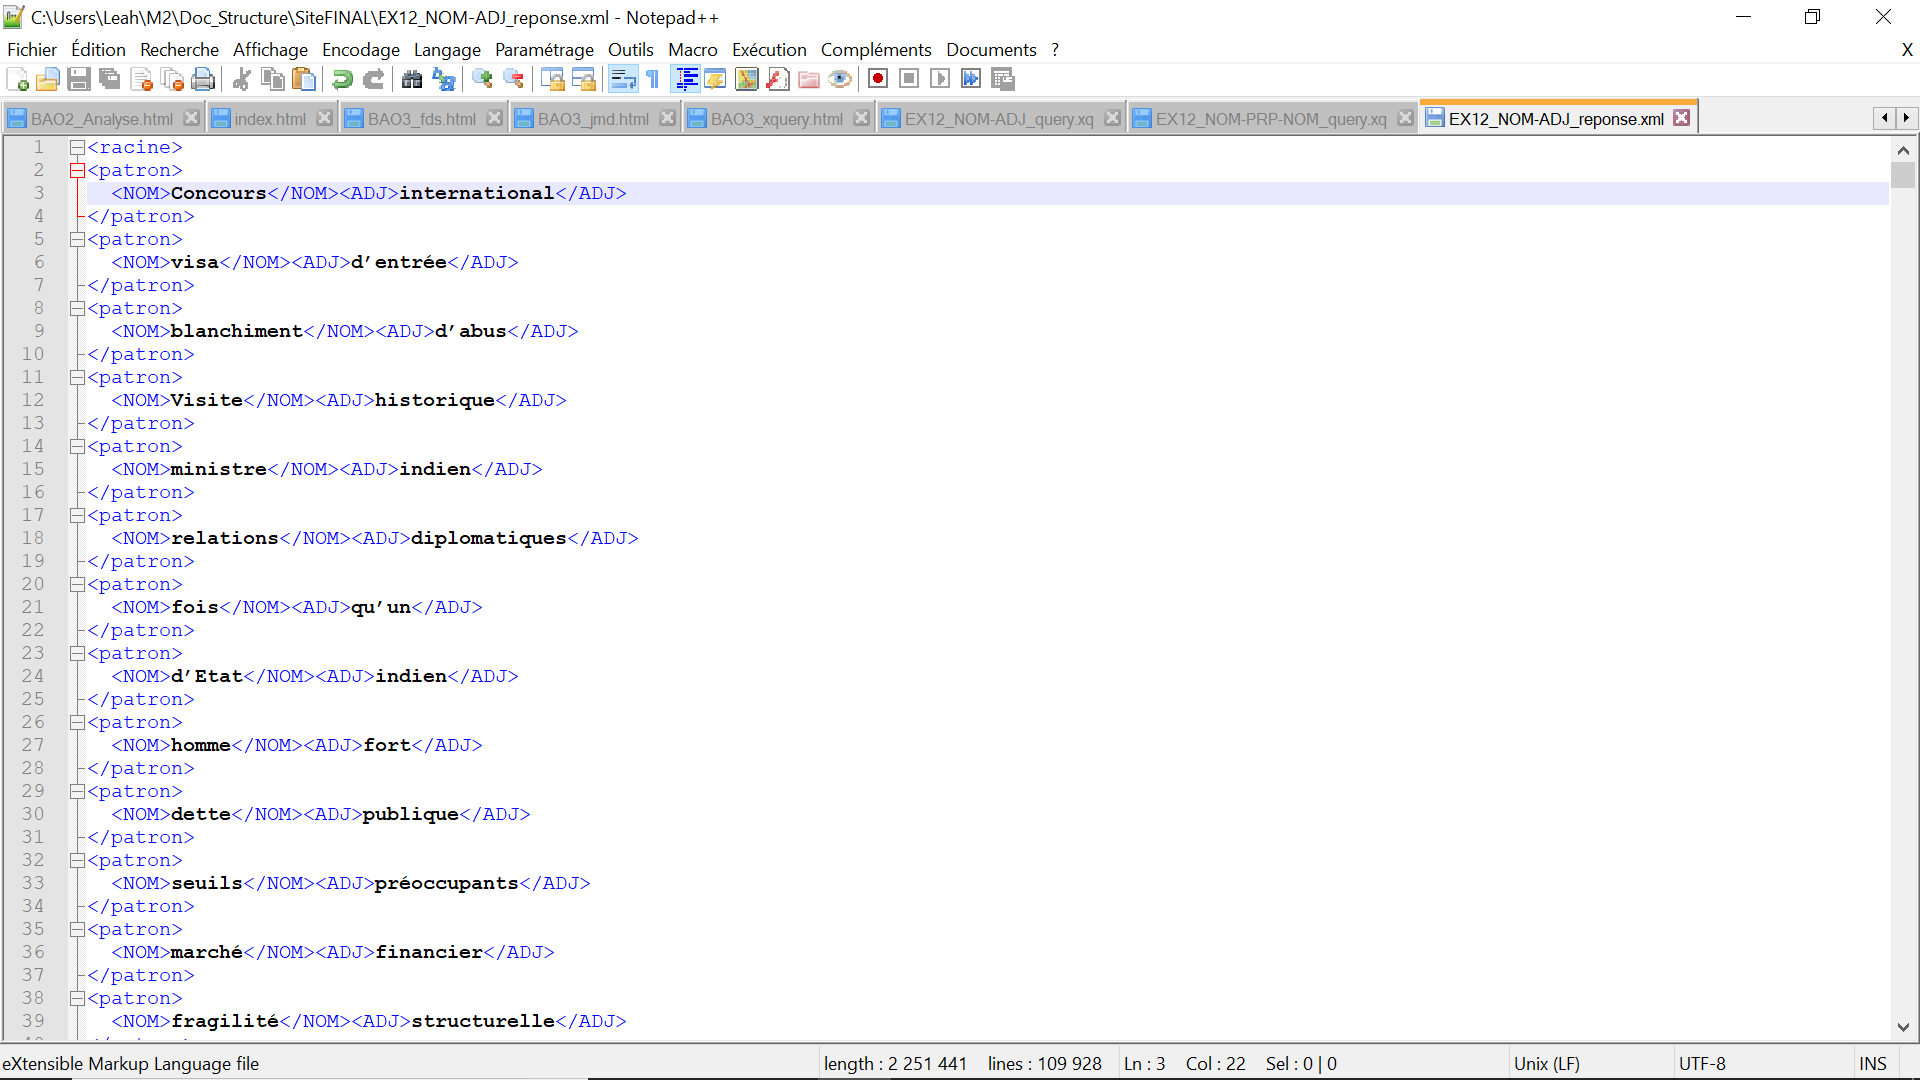Run the macro multiple times icon
This screenshot has height=1080, width=1920.
[971, 79]
